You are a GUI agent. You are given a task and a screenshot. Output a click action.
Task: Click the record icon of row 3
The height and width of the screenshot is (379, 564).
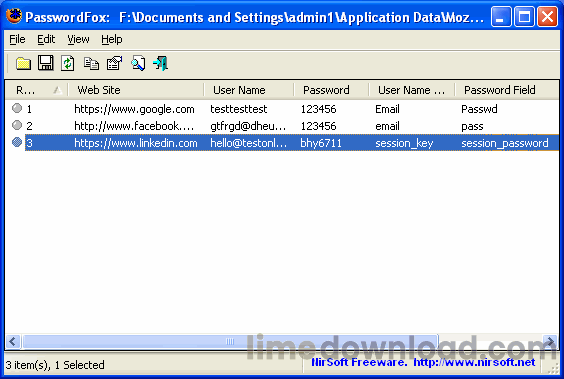[x=17, y=142]
